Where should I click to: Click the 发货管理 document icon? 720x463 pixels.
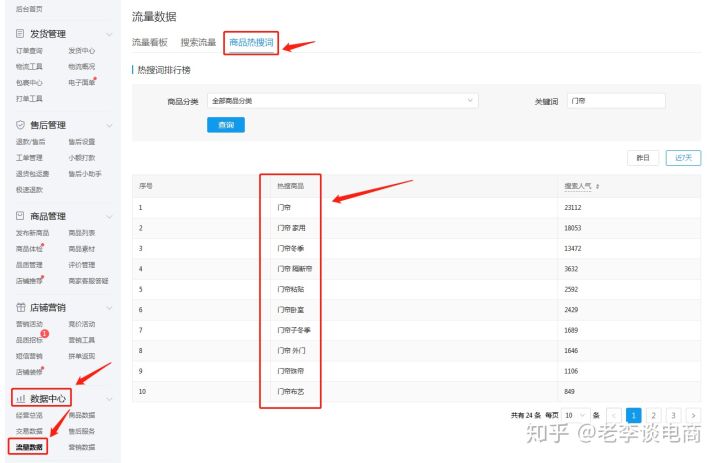coord(20,34)
